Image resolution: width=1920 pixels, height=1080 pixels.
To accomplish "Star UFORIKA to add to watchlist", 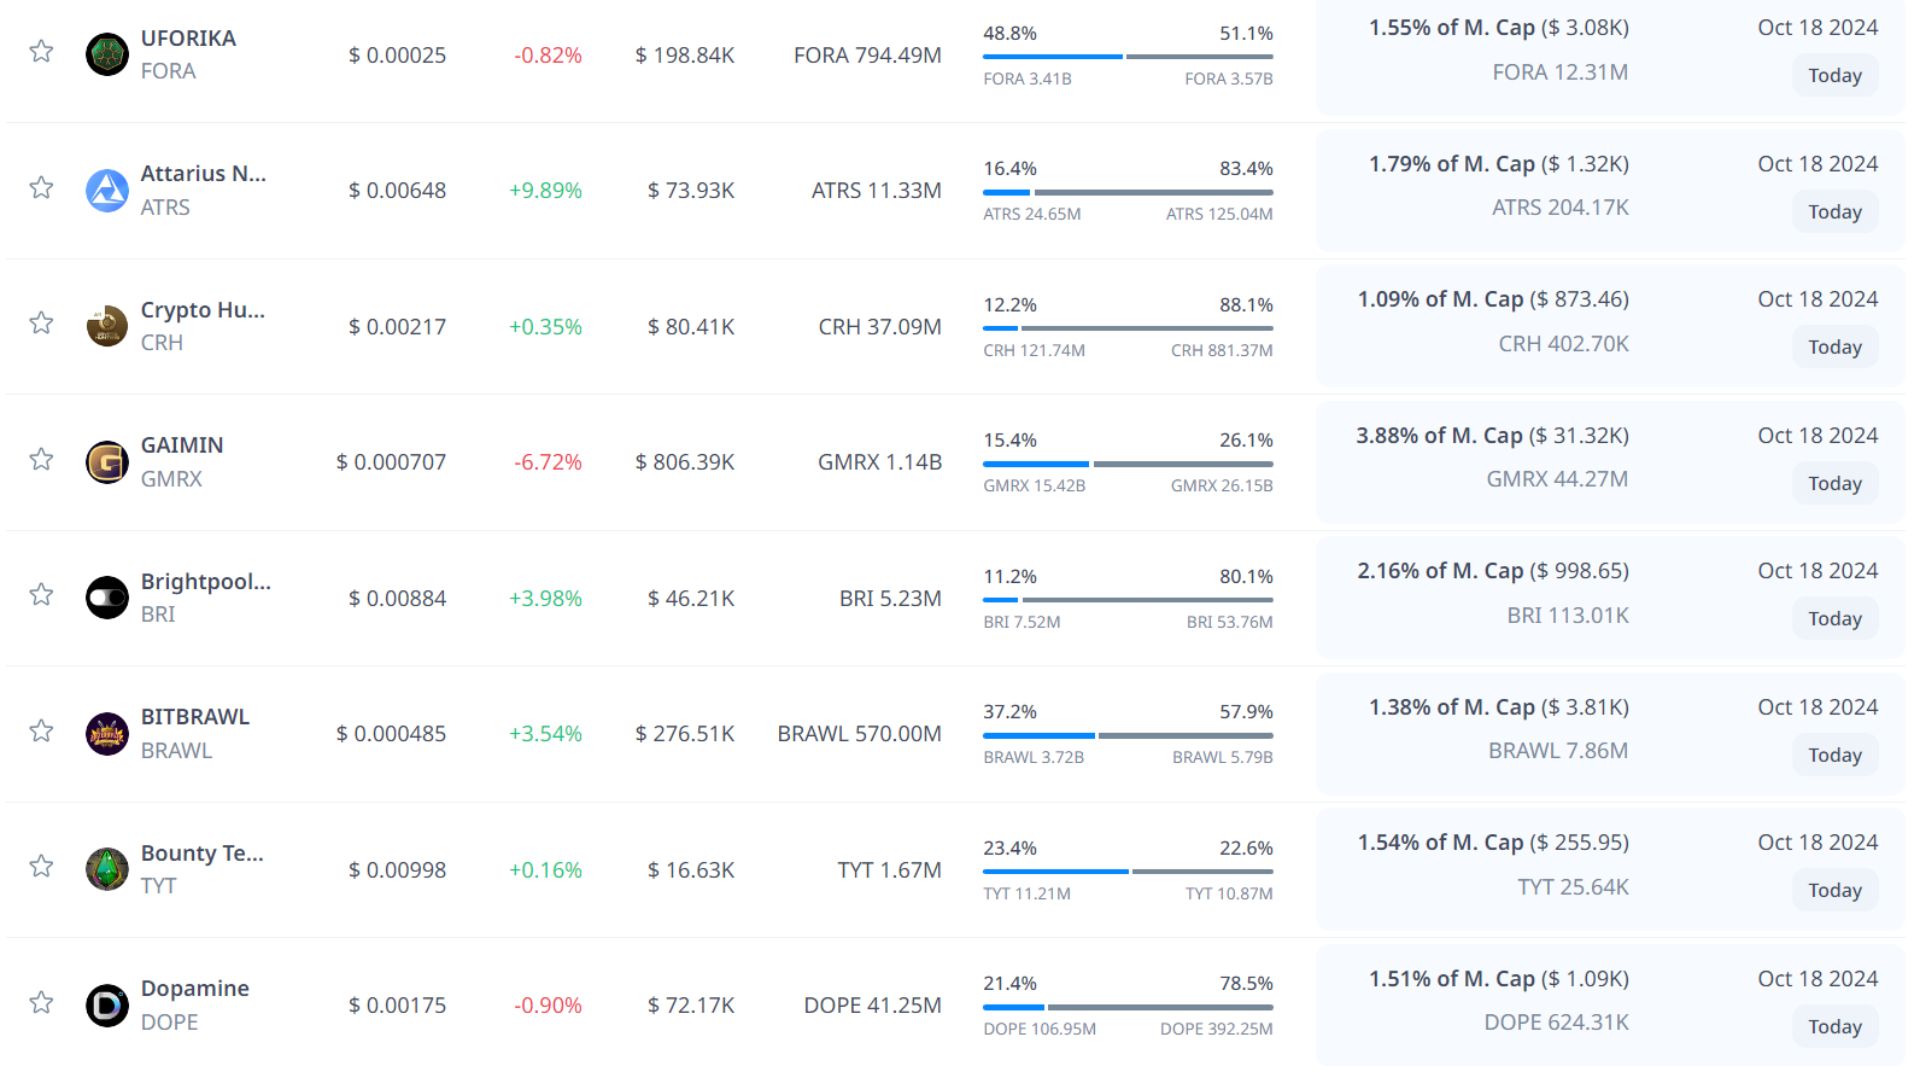I will point(41,51).
